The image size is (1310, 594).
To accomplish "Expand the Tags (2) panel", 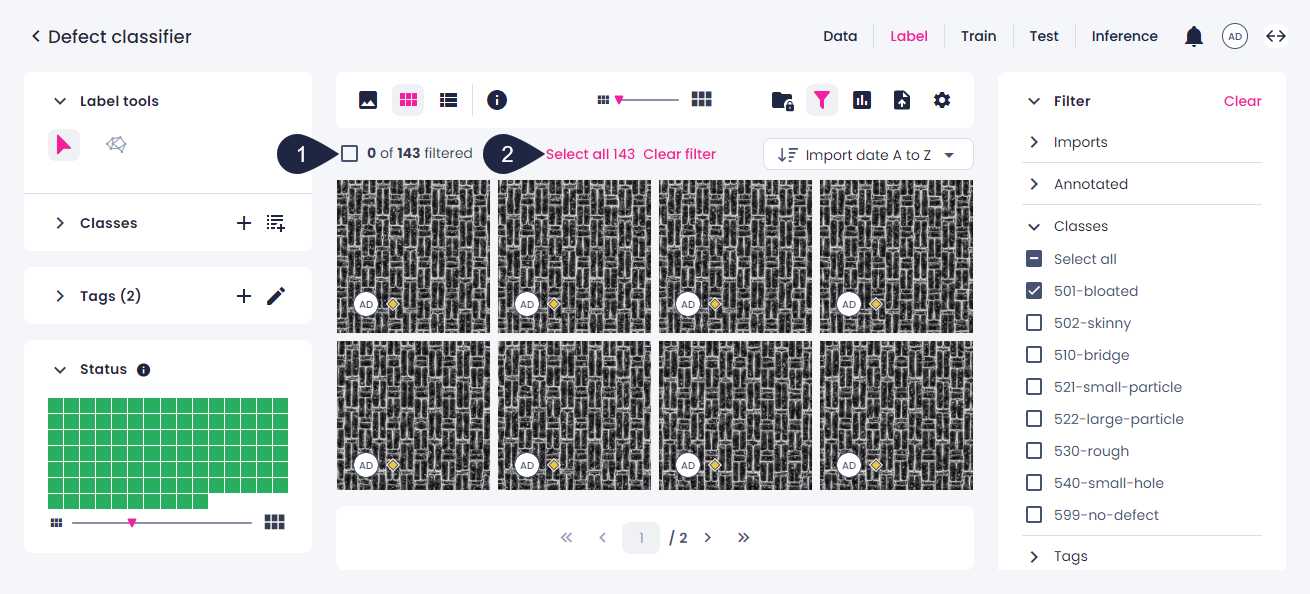I will [x=60, y=296].
